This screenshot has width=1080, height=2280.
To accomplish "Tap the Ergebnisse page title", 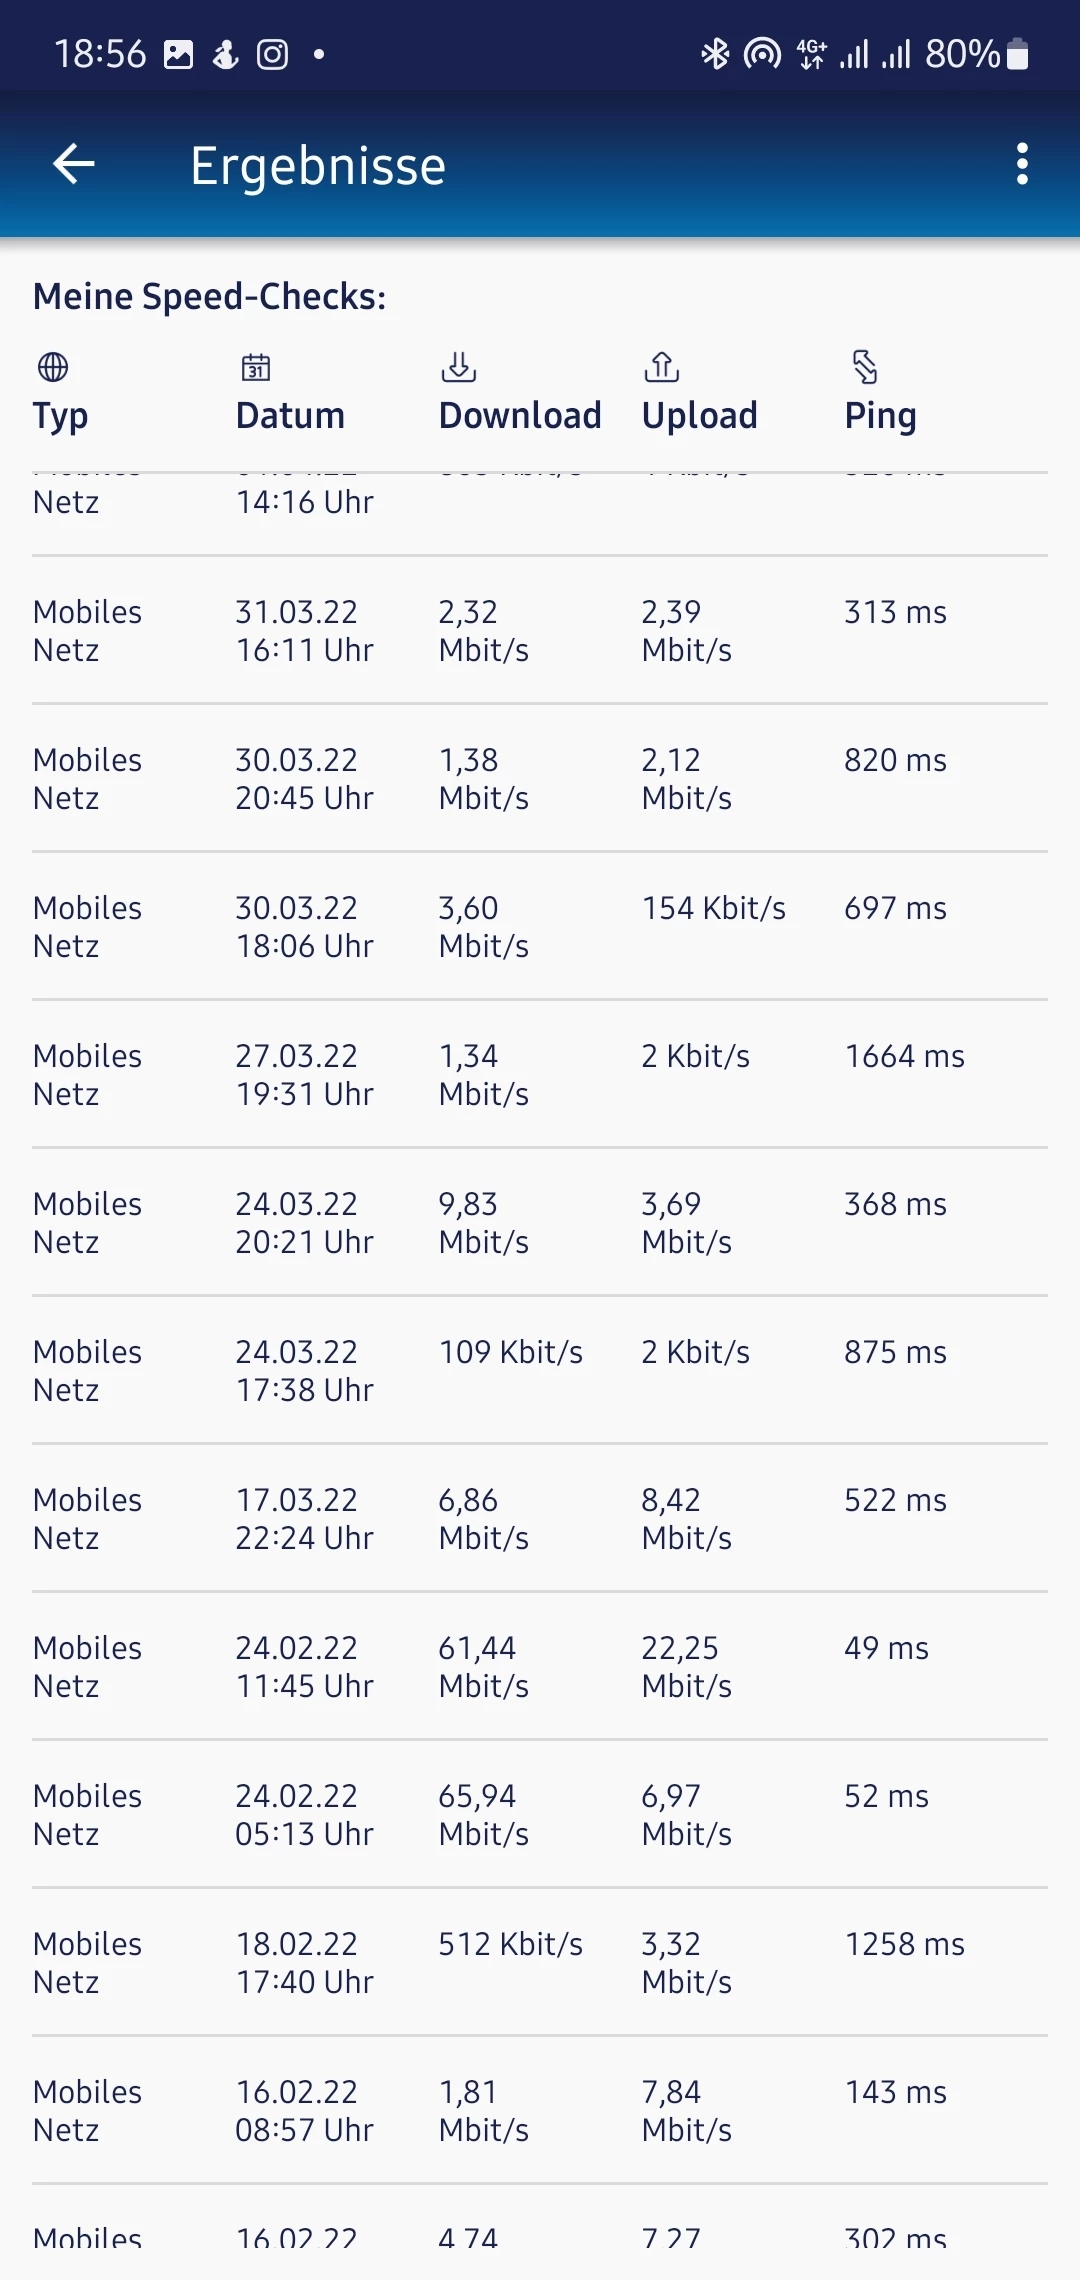I will pyautogui.click(x=318, y=166).
